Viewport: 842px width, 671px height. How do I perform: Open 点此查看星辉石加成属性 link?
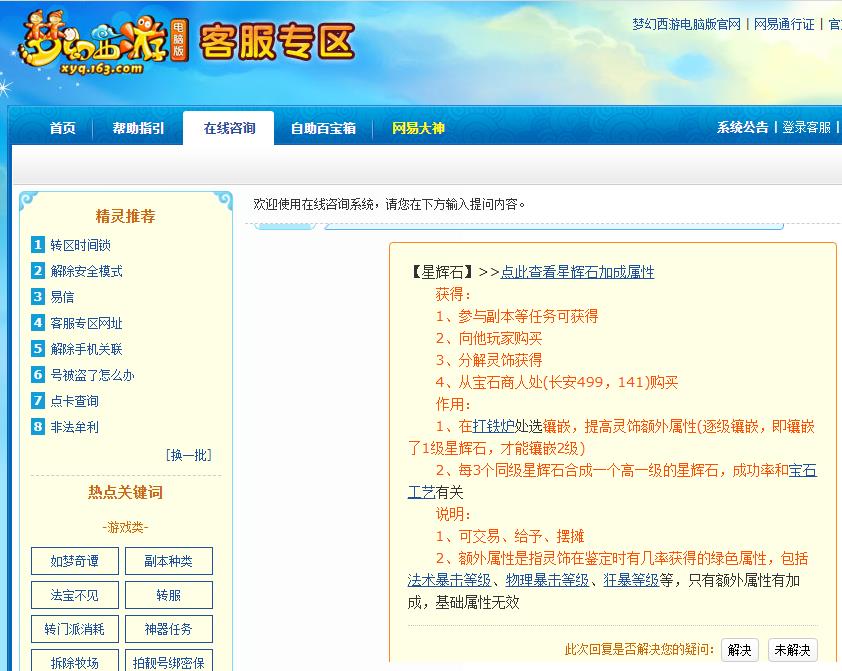(x=577, y=272)
